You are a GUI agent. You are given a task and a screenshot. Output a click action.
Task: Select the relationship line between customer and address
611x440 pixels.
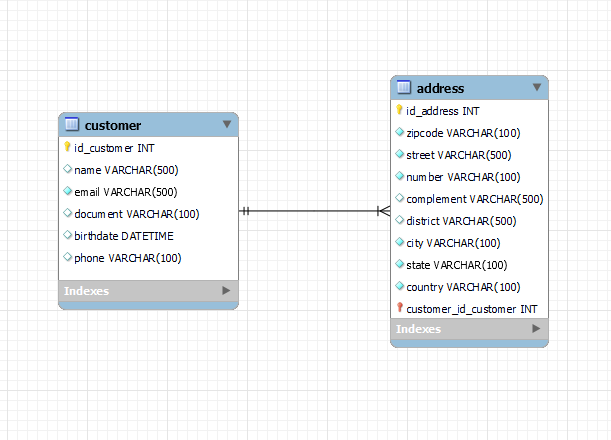pyautogui.click(x=314, y=211)
